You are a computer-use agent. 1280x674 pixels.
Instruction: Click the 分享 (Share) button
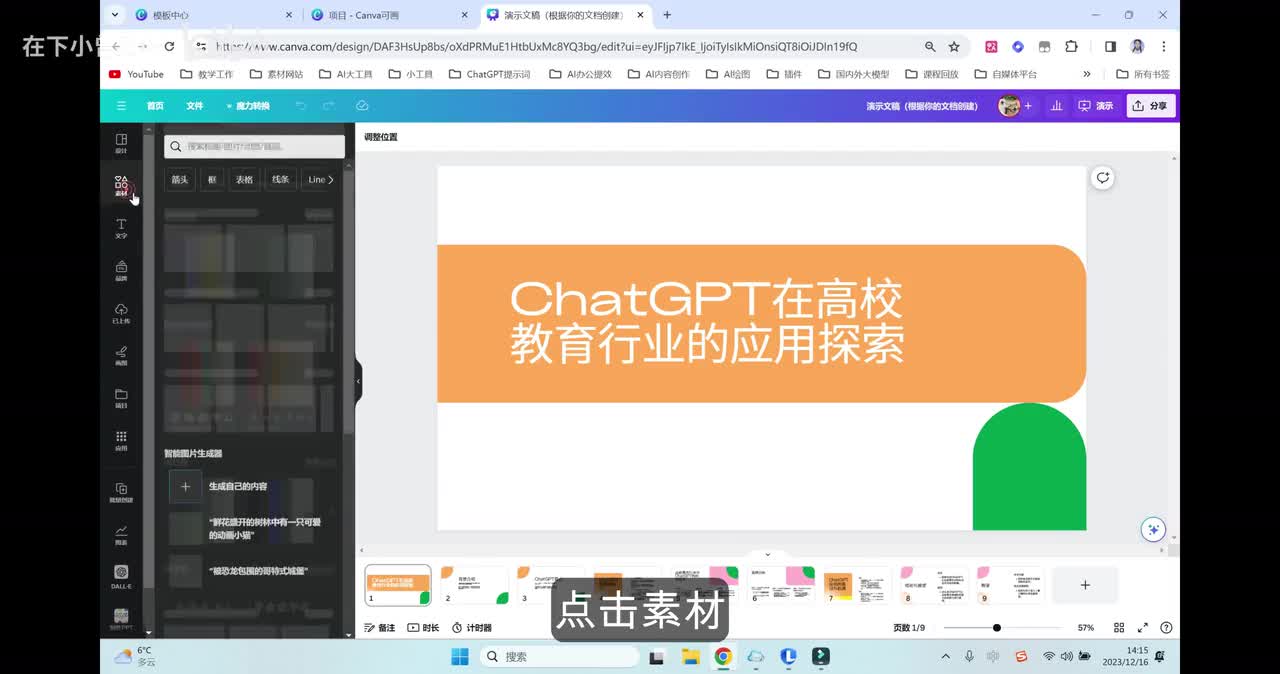pyautogui.click(x=1150, y=106)
